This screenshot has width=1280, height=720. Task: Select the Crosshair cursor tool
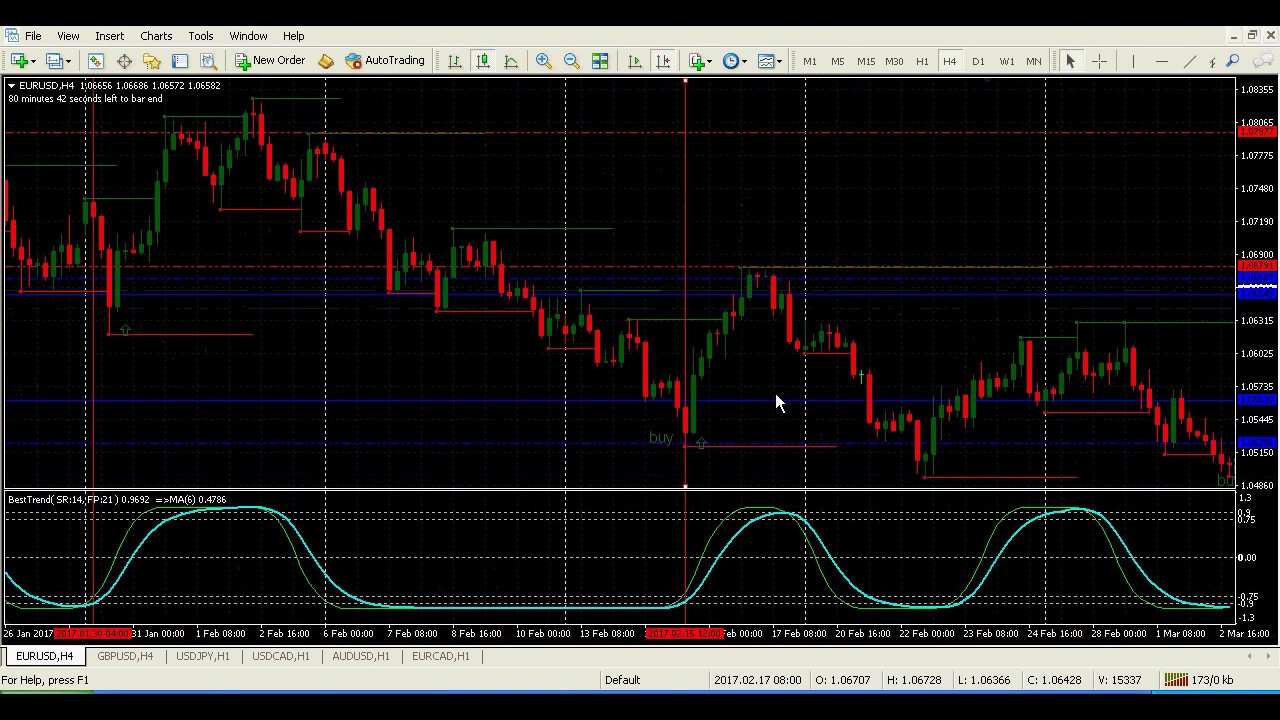tap(1099, 61)
